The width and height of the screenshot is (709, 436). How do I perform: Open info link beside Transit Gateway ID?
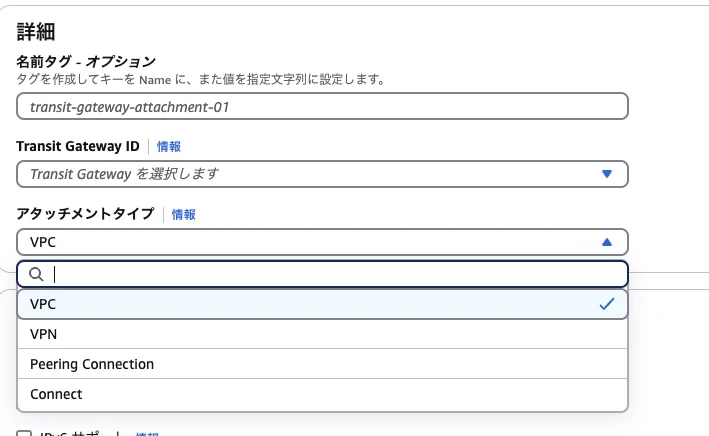169,147
